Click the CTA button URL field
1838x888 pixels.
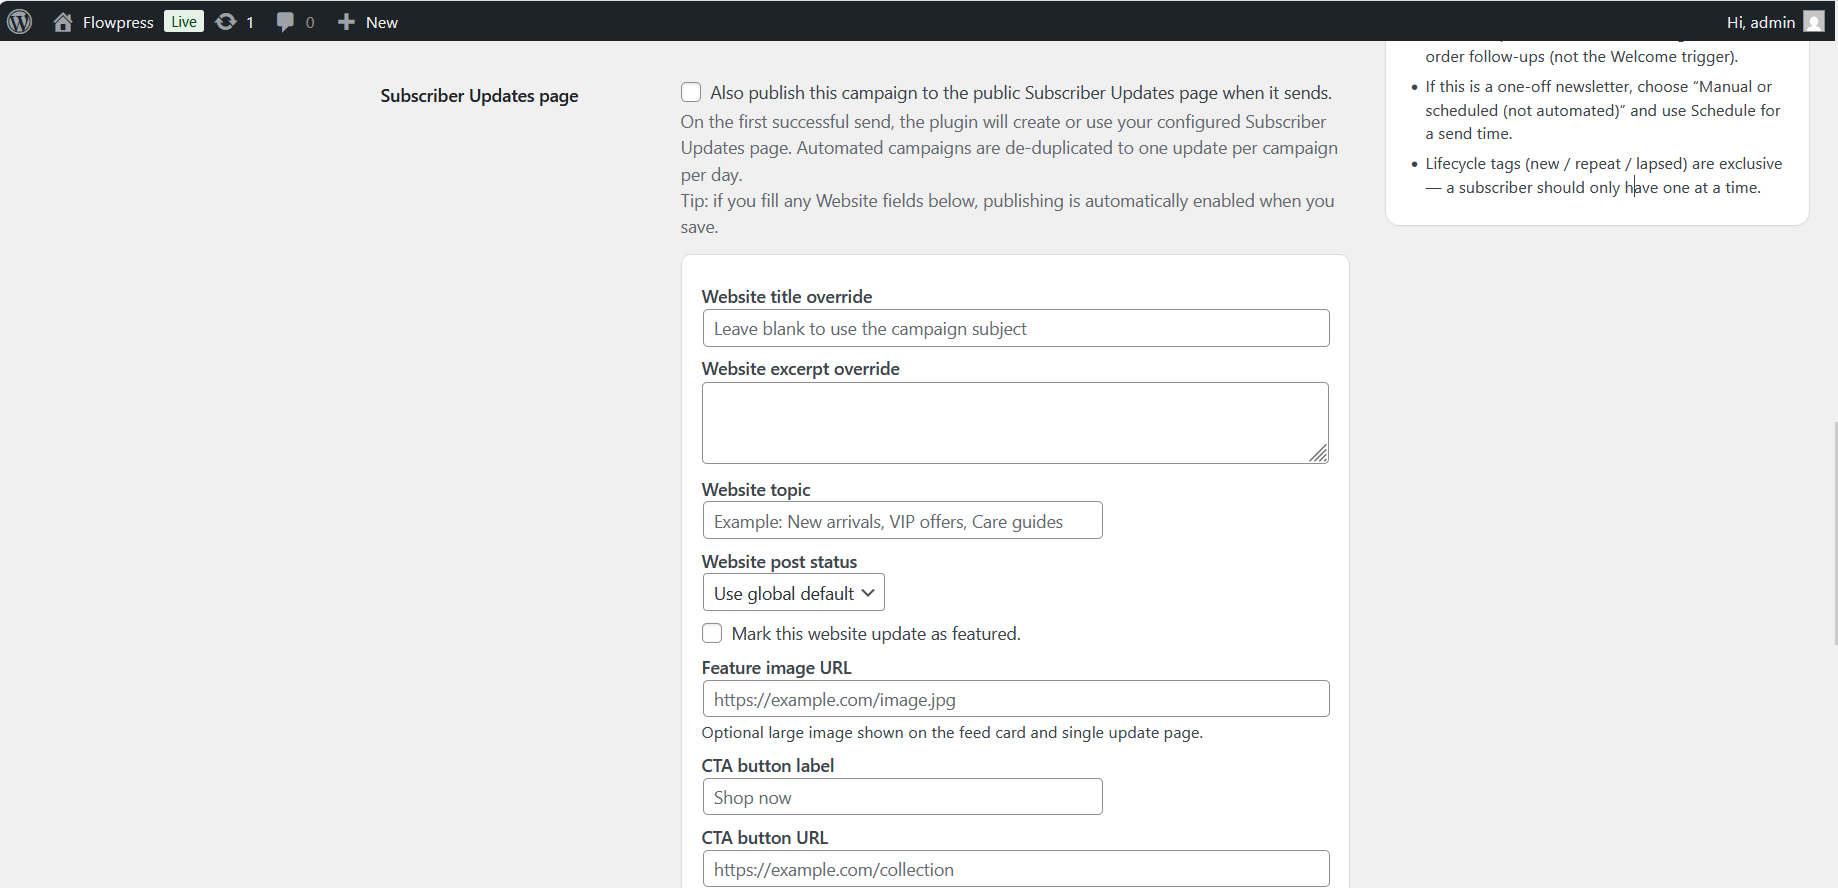pos(1016,869)
